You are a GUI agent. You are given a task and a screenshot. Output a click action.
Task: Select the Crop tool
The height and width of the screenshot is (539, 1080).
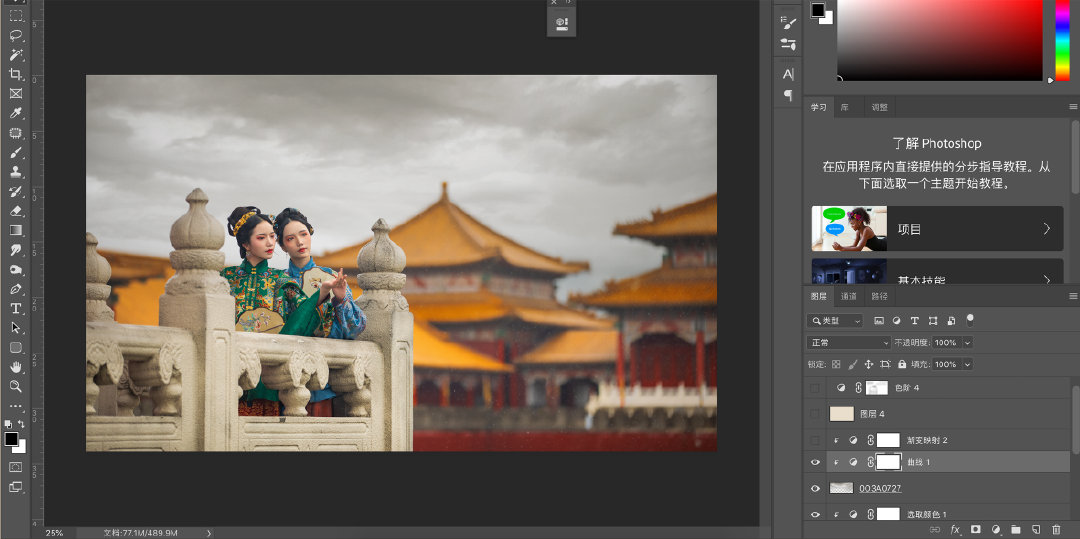[15, 74]
